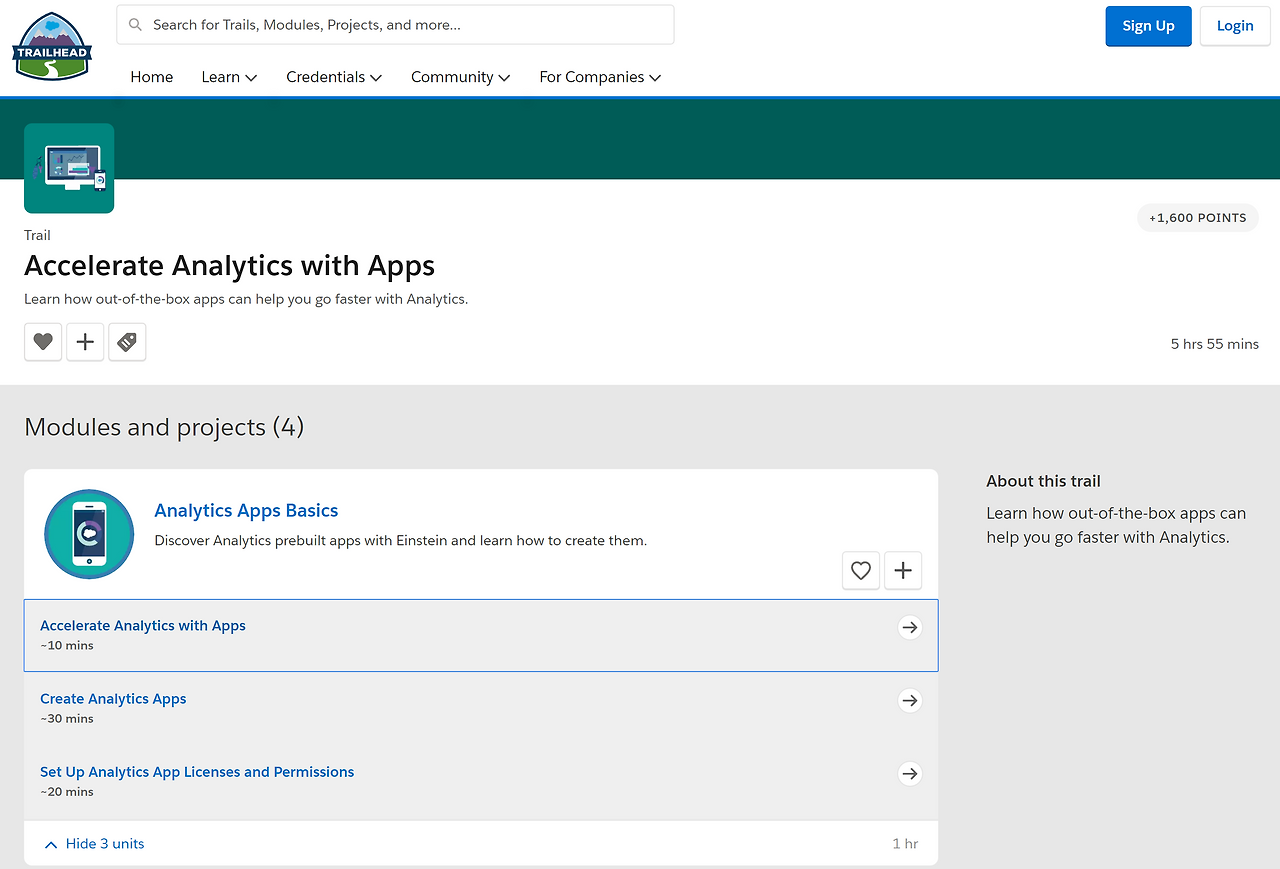Open the trail badge image

pos(69,168)
